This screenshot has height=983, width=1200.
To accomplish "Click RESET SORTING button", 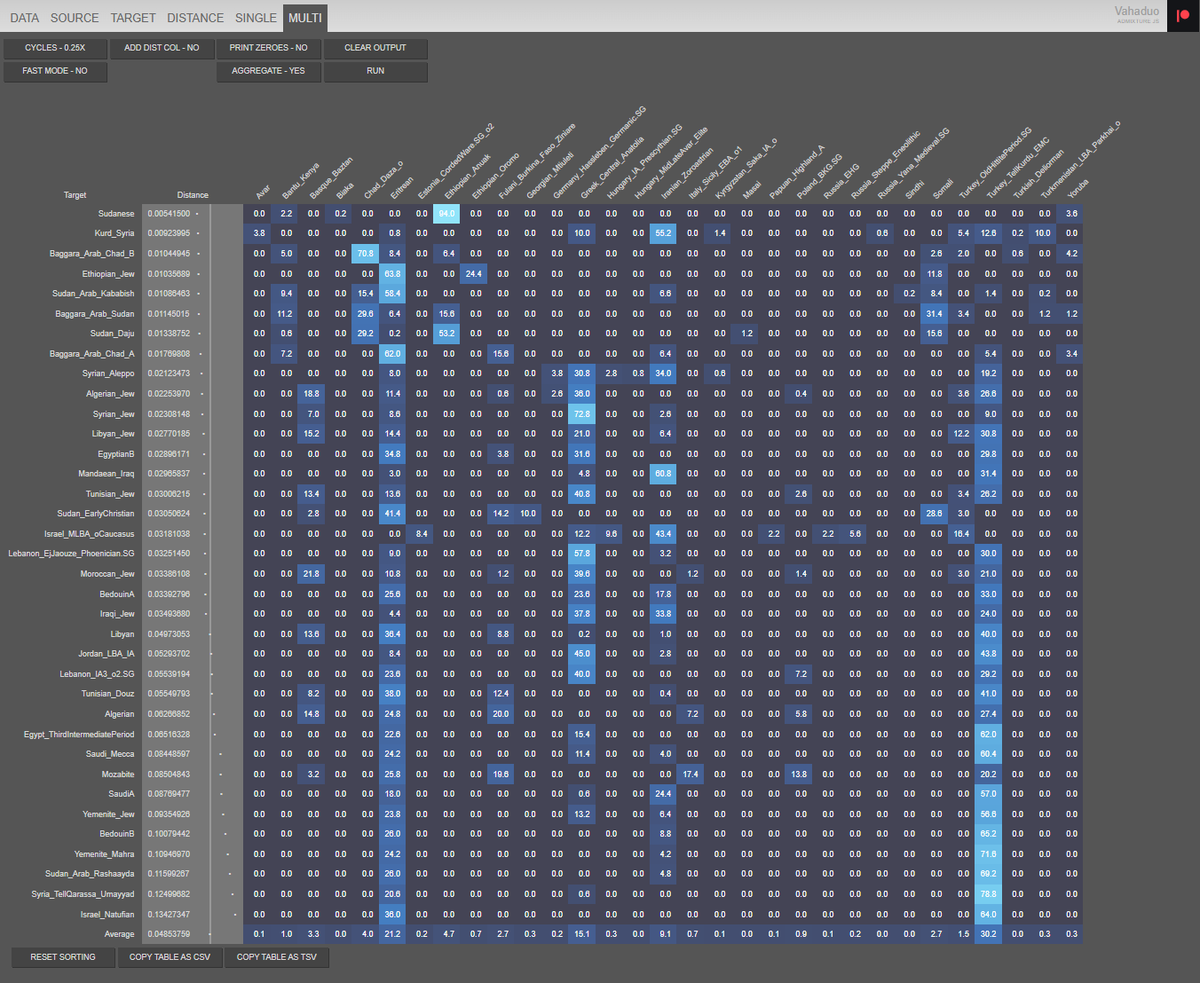I will [63, 957].
